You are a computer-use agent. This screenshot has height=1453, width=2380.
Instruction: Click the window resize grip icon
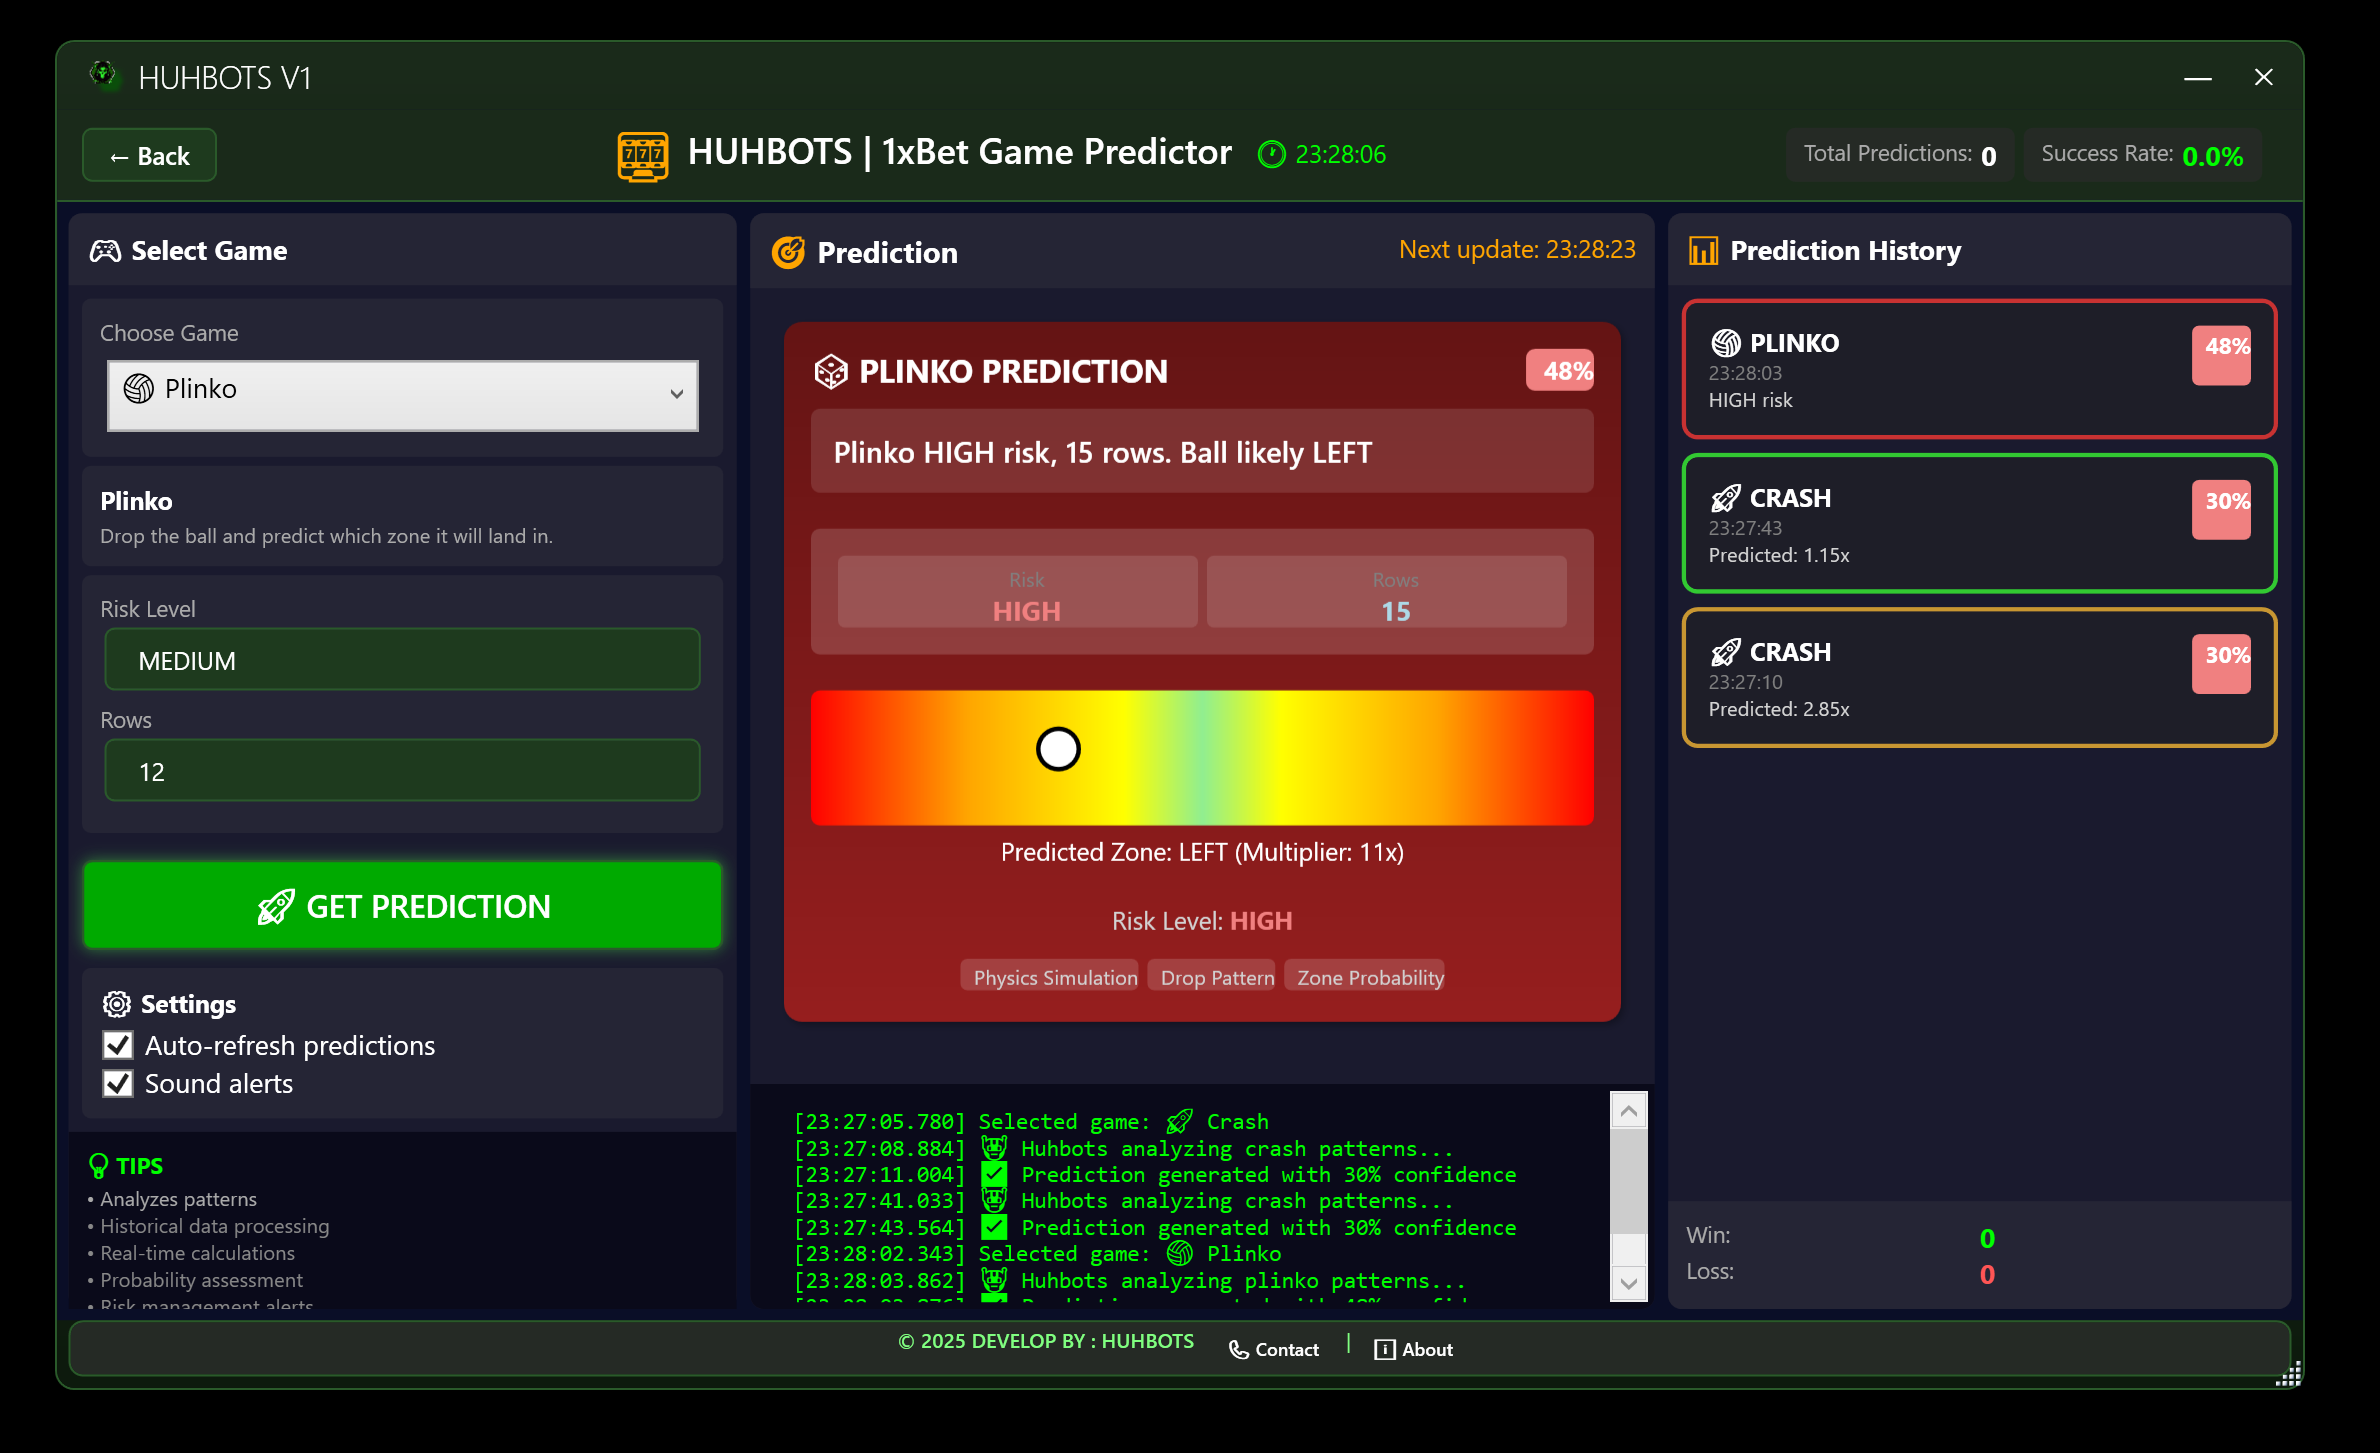pos(2289,1374)
